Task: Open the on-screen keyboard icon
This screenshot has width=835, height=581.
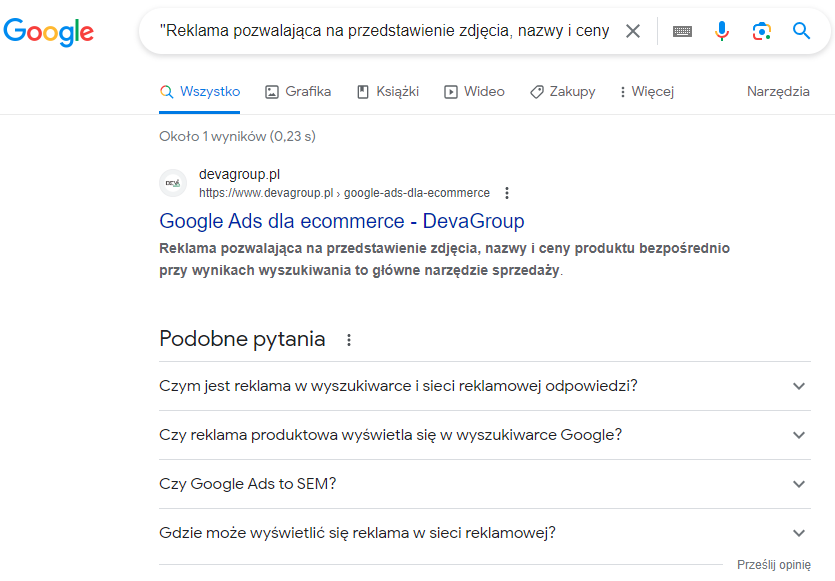Action: [x=682, y=31]
